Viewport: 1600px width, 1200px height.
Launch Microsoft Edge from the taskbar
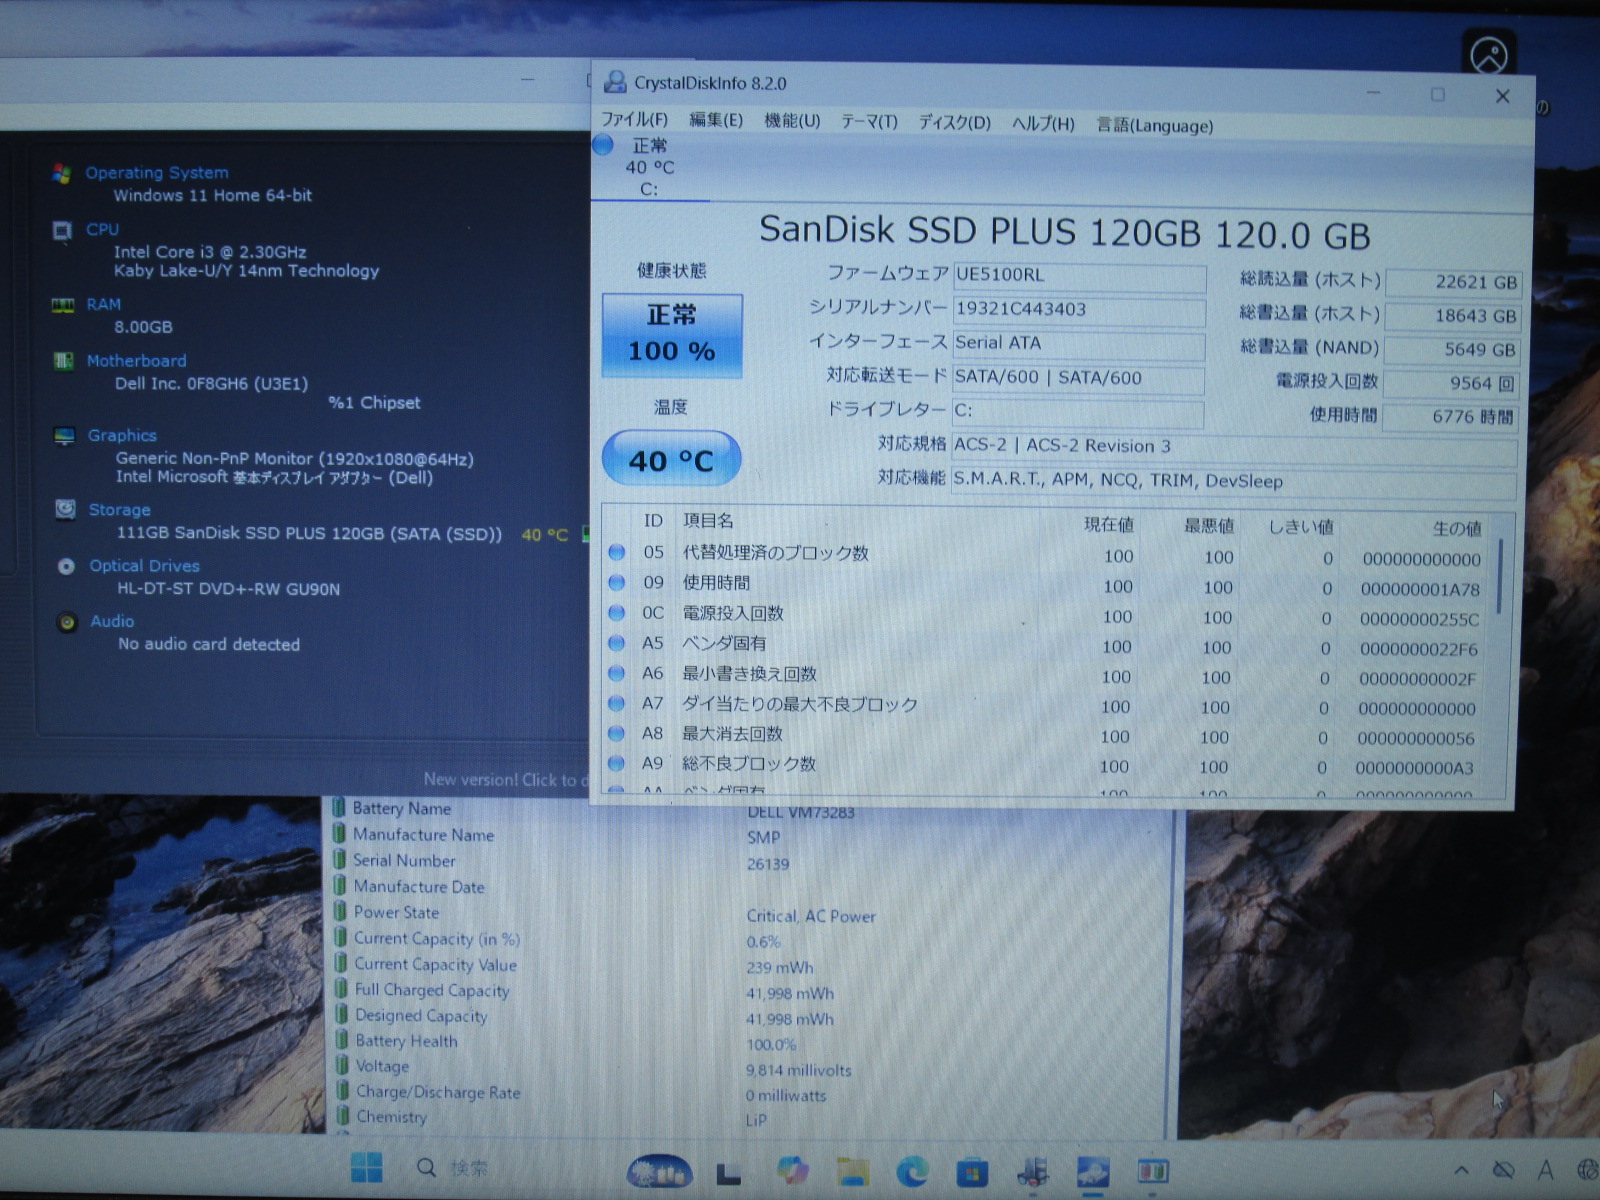[912, 1170]
